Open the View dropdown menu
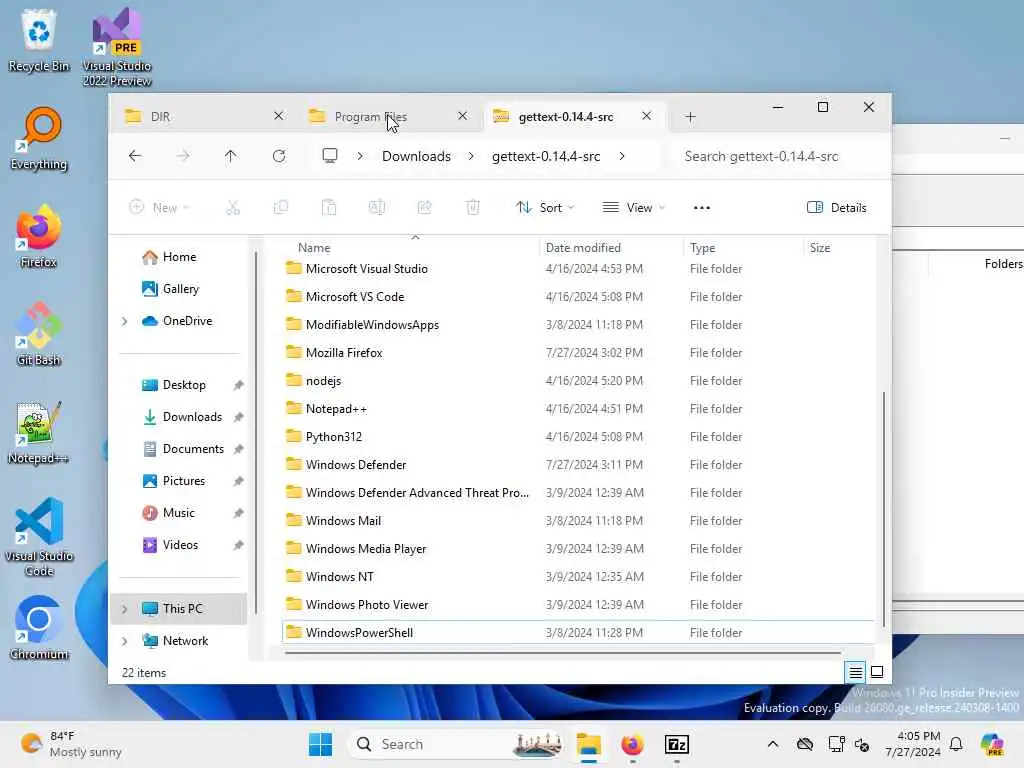Screen dimensions: 1024x768 click(x=633, y=208)
